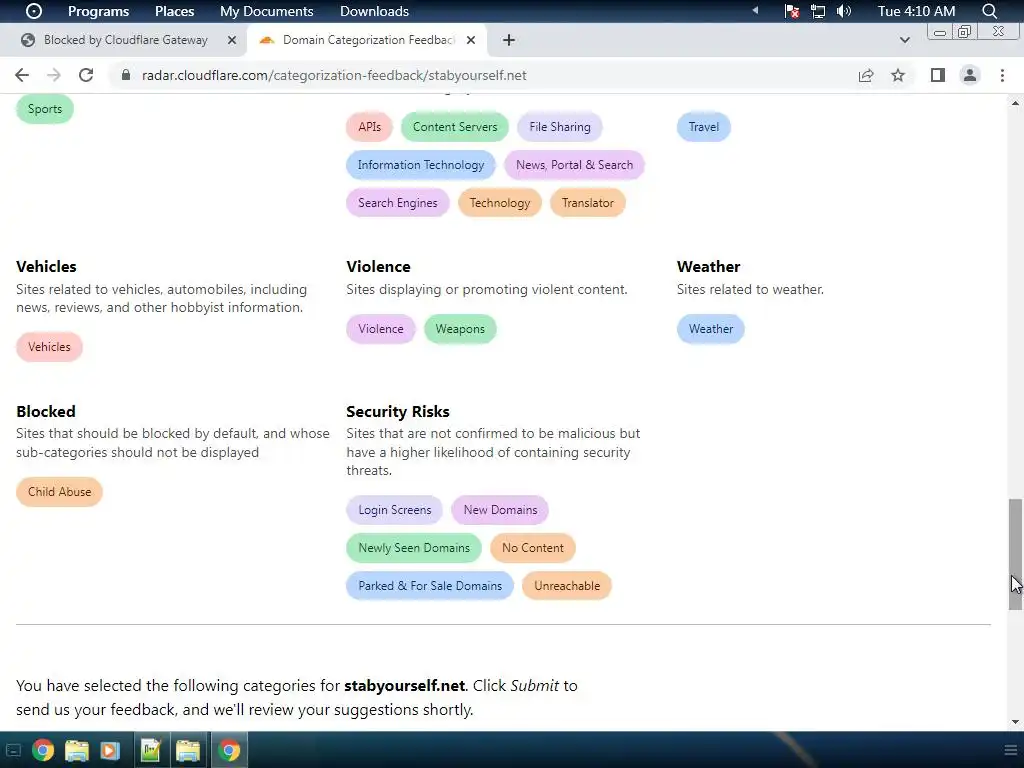Toggle the File Sharing tag

[x=560, y=127]
